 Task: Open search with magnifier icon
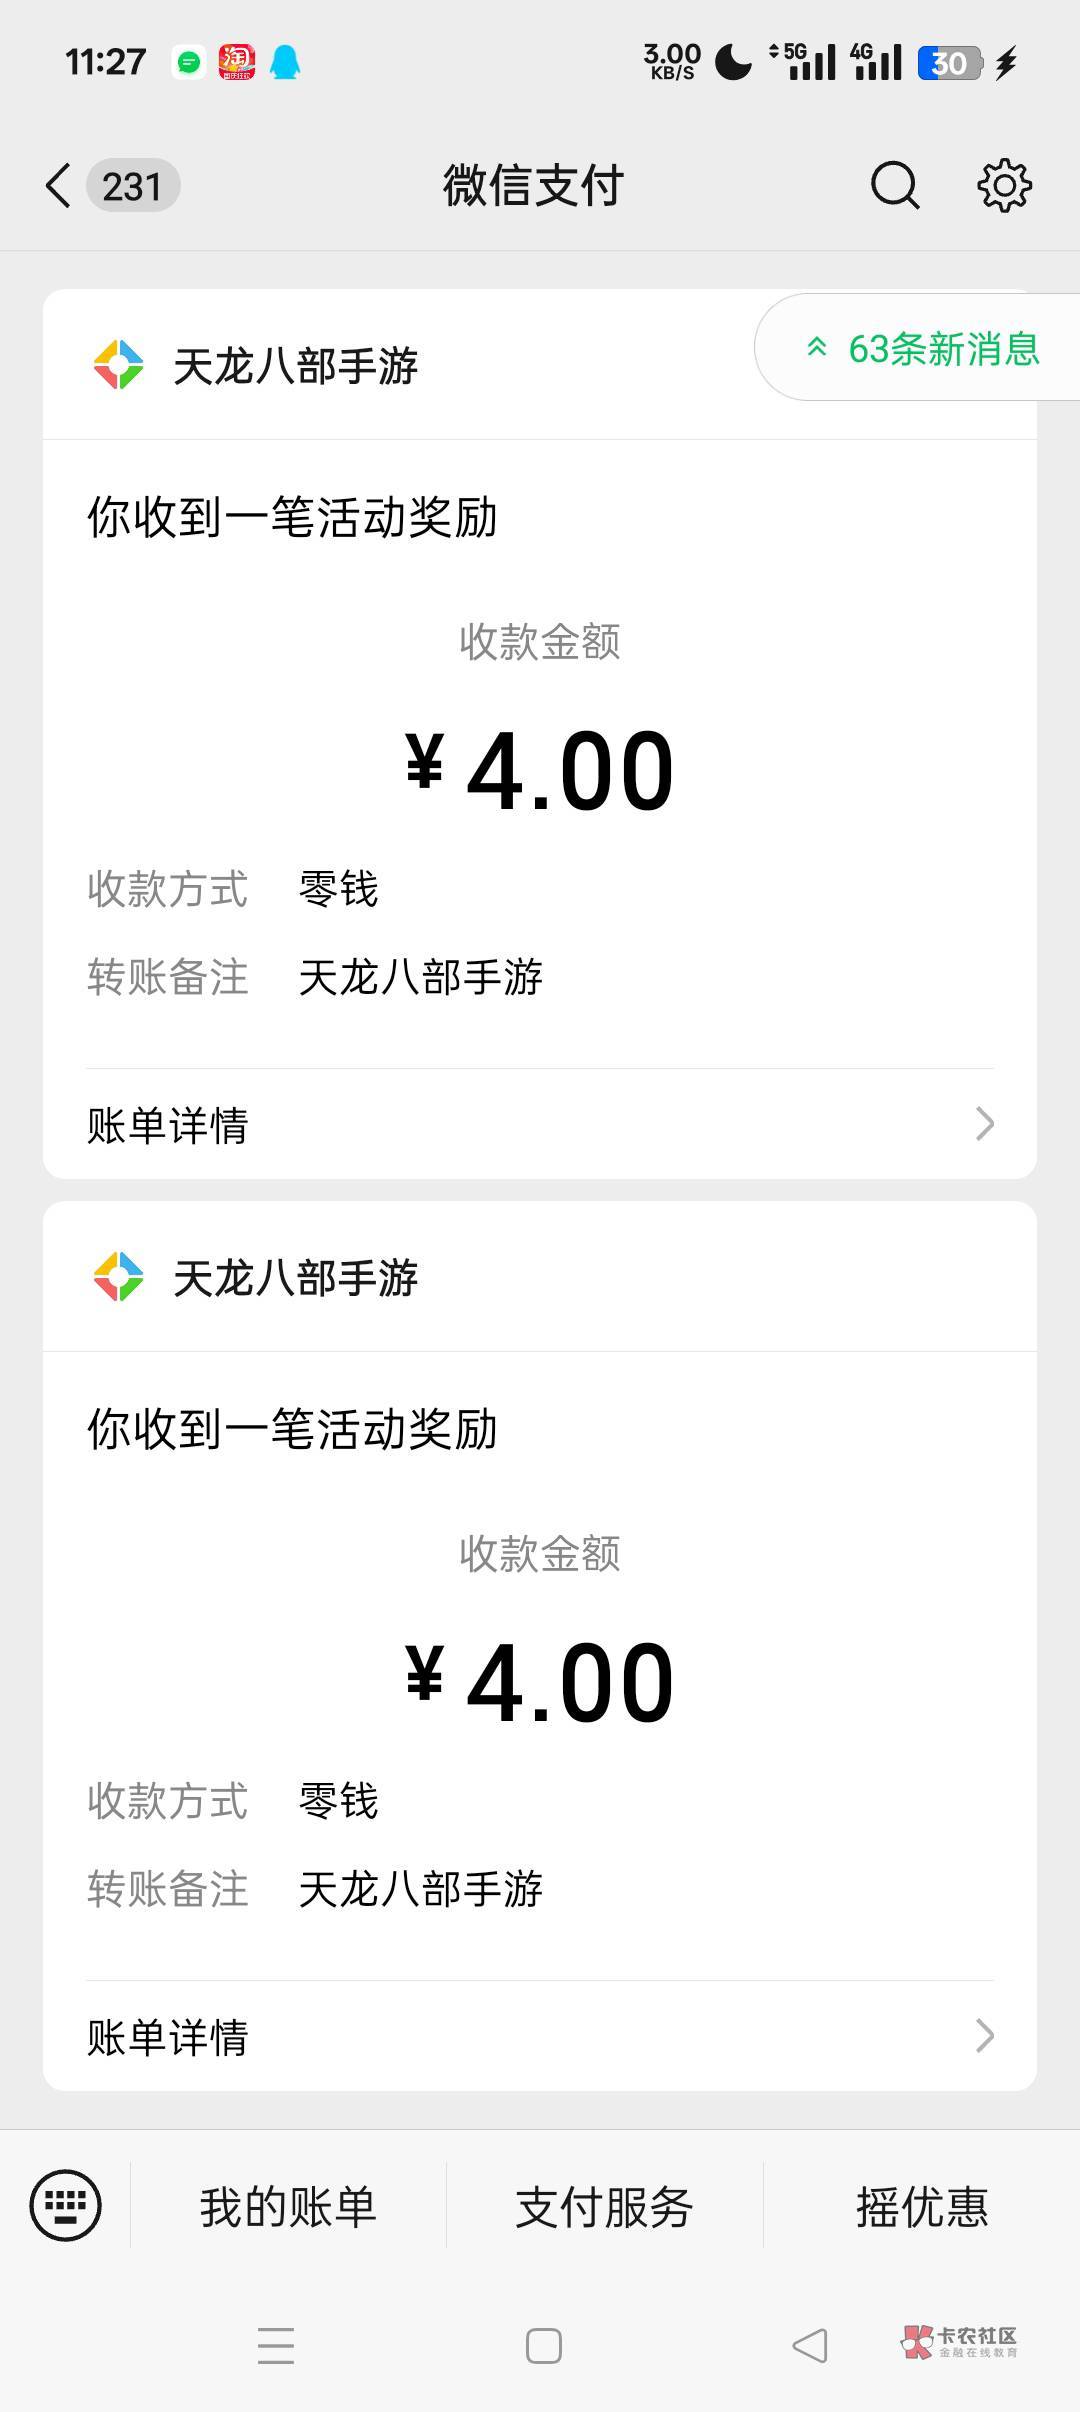pos(894,186)
